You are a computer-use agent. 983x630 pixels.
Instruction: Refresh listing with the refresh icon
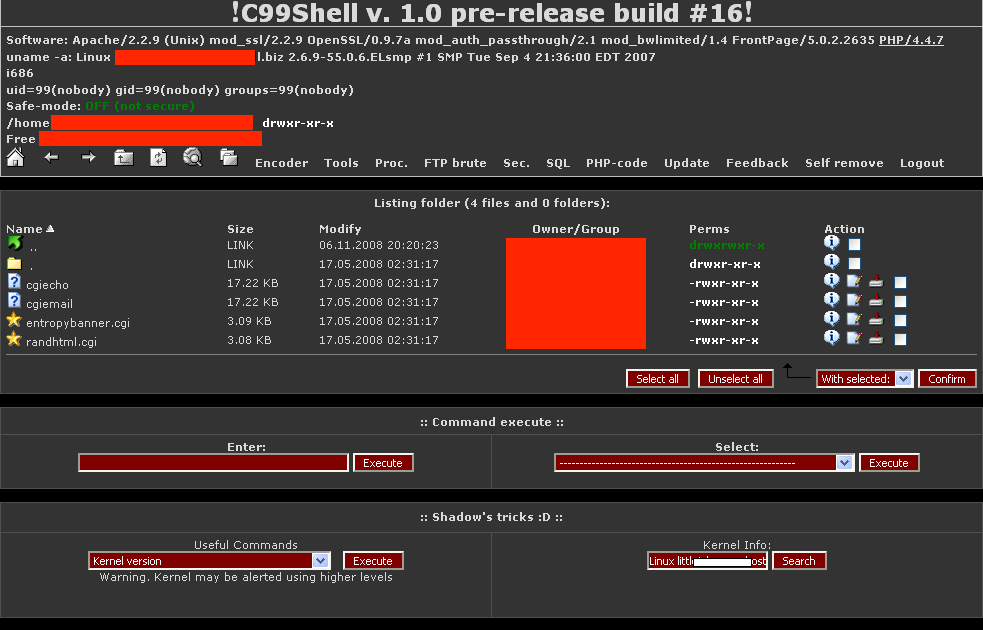(158, 157)
